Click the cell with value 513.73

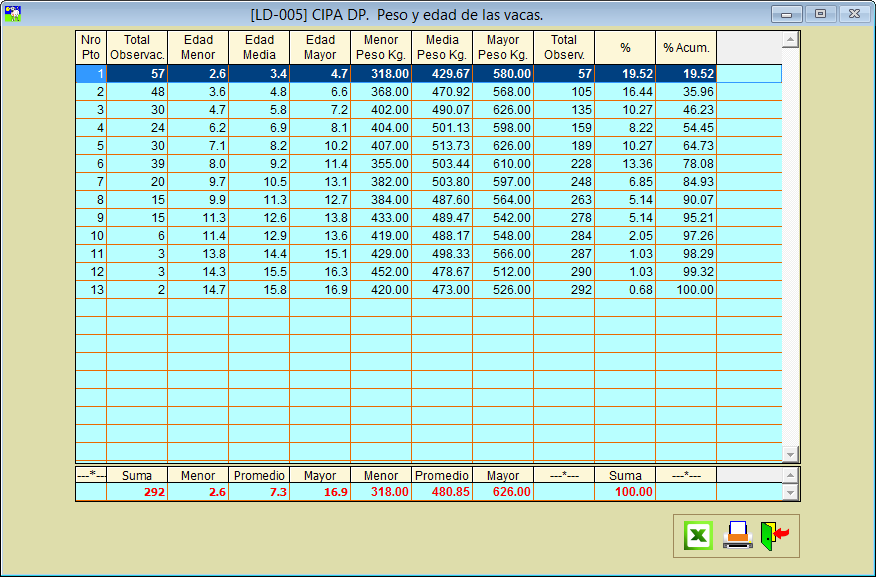[x=442, y=146]
